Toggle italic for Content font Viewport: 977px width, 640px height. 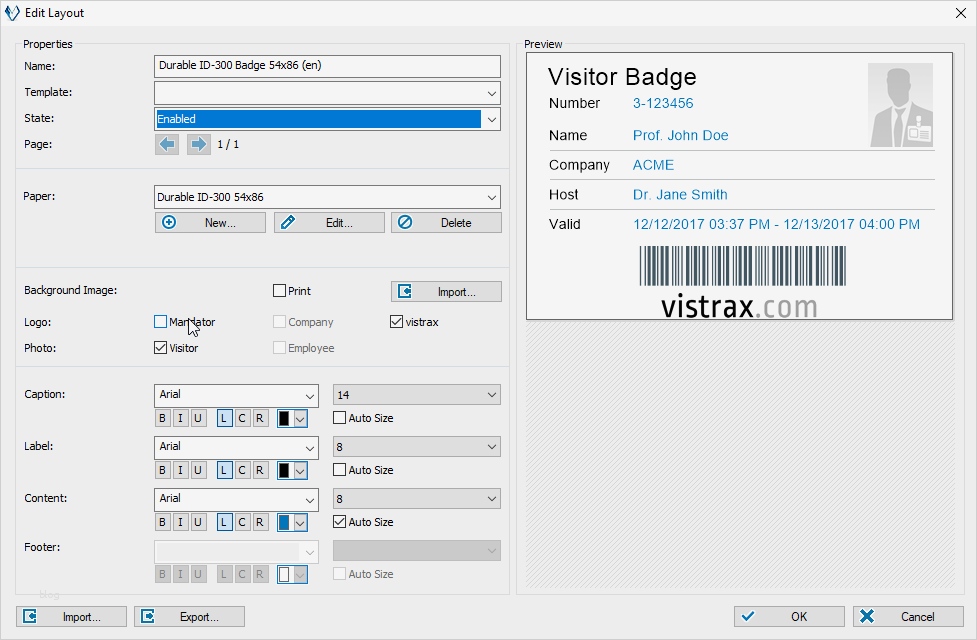coord(180,522)
